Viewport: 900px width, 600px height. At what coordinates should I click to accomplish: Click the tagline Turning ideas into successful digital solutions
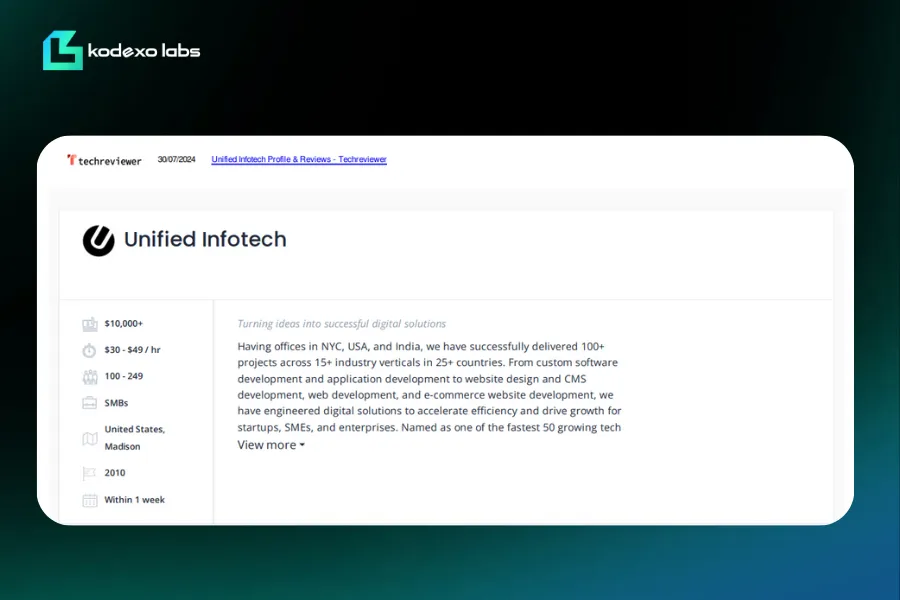tap(342, 324)
